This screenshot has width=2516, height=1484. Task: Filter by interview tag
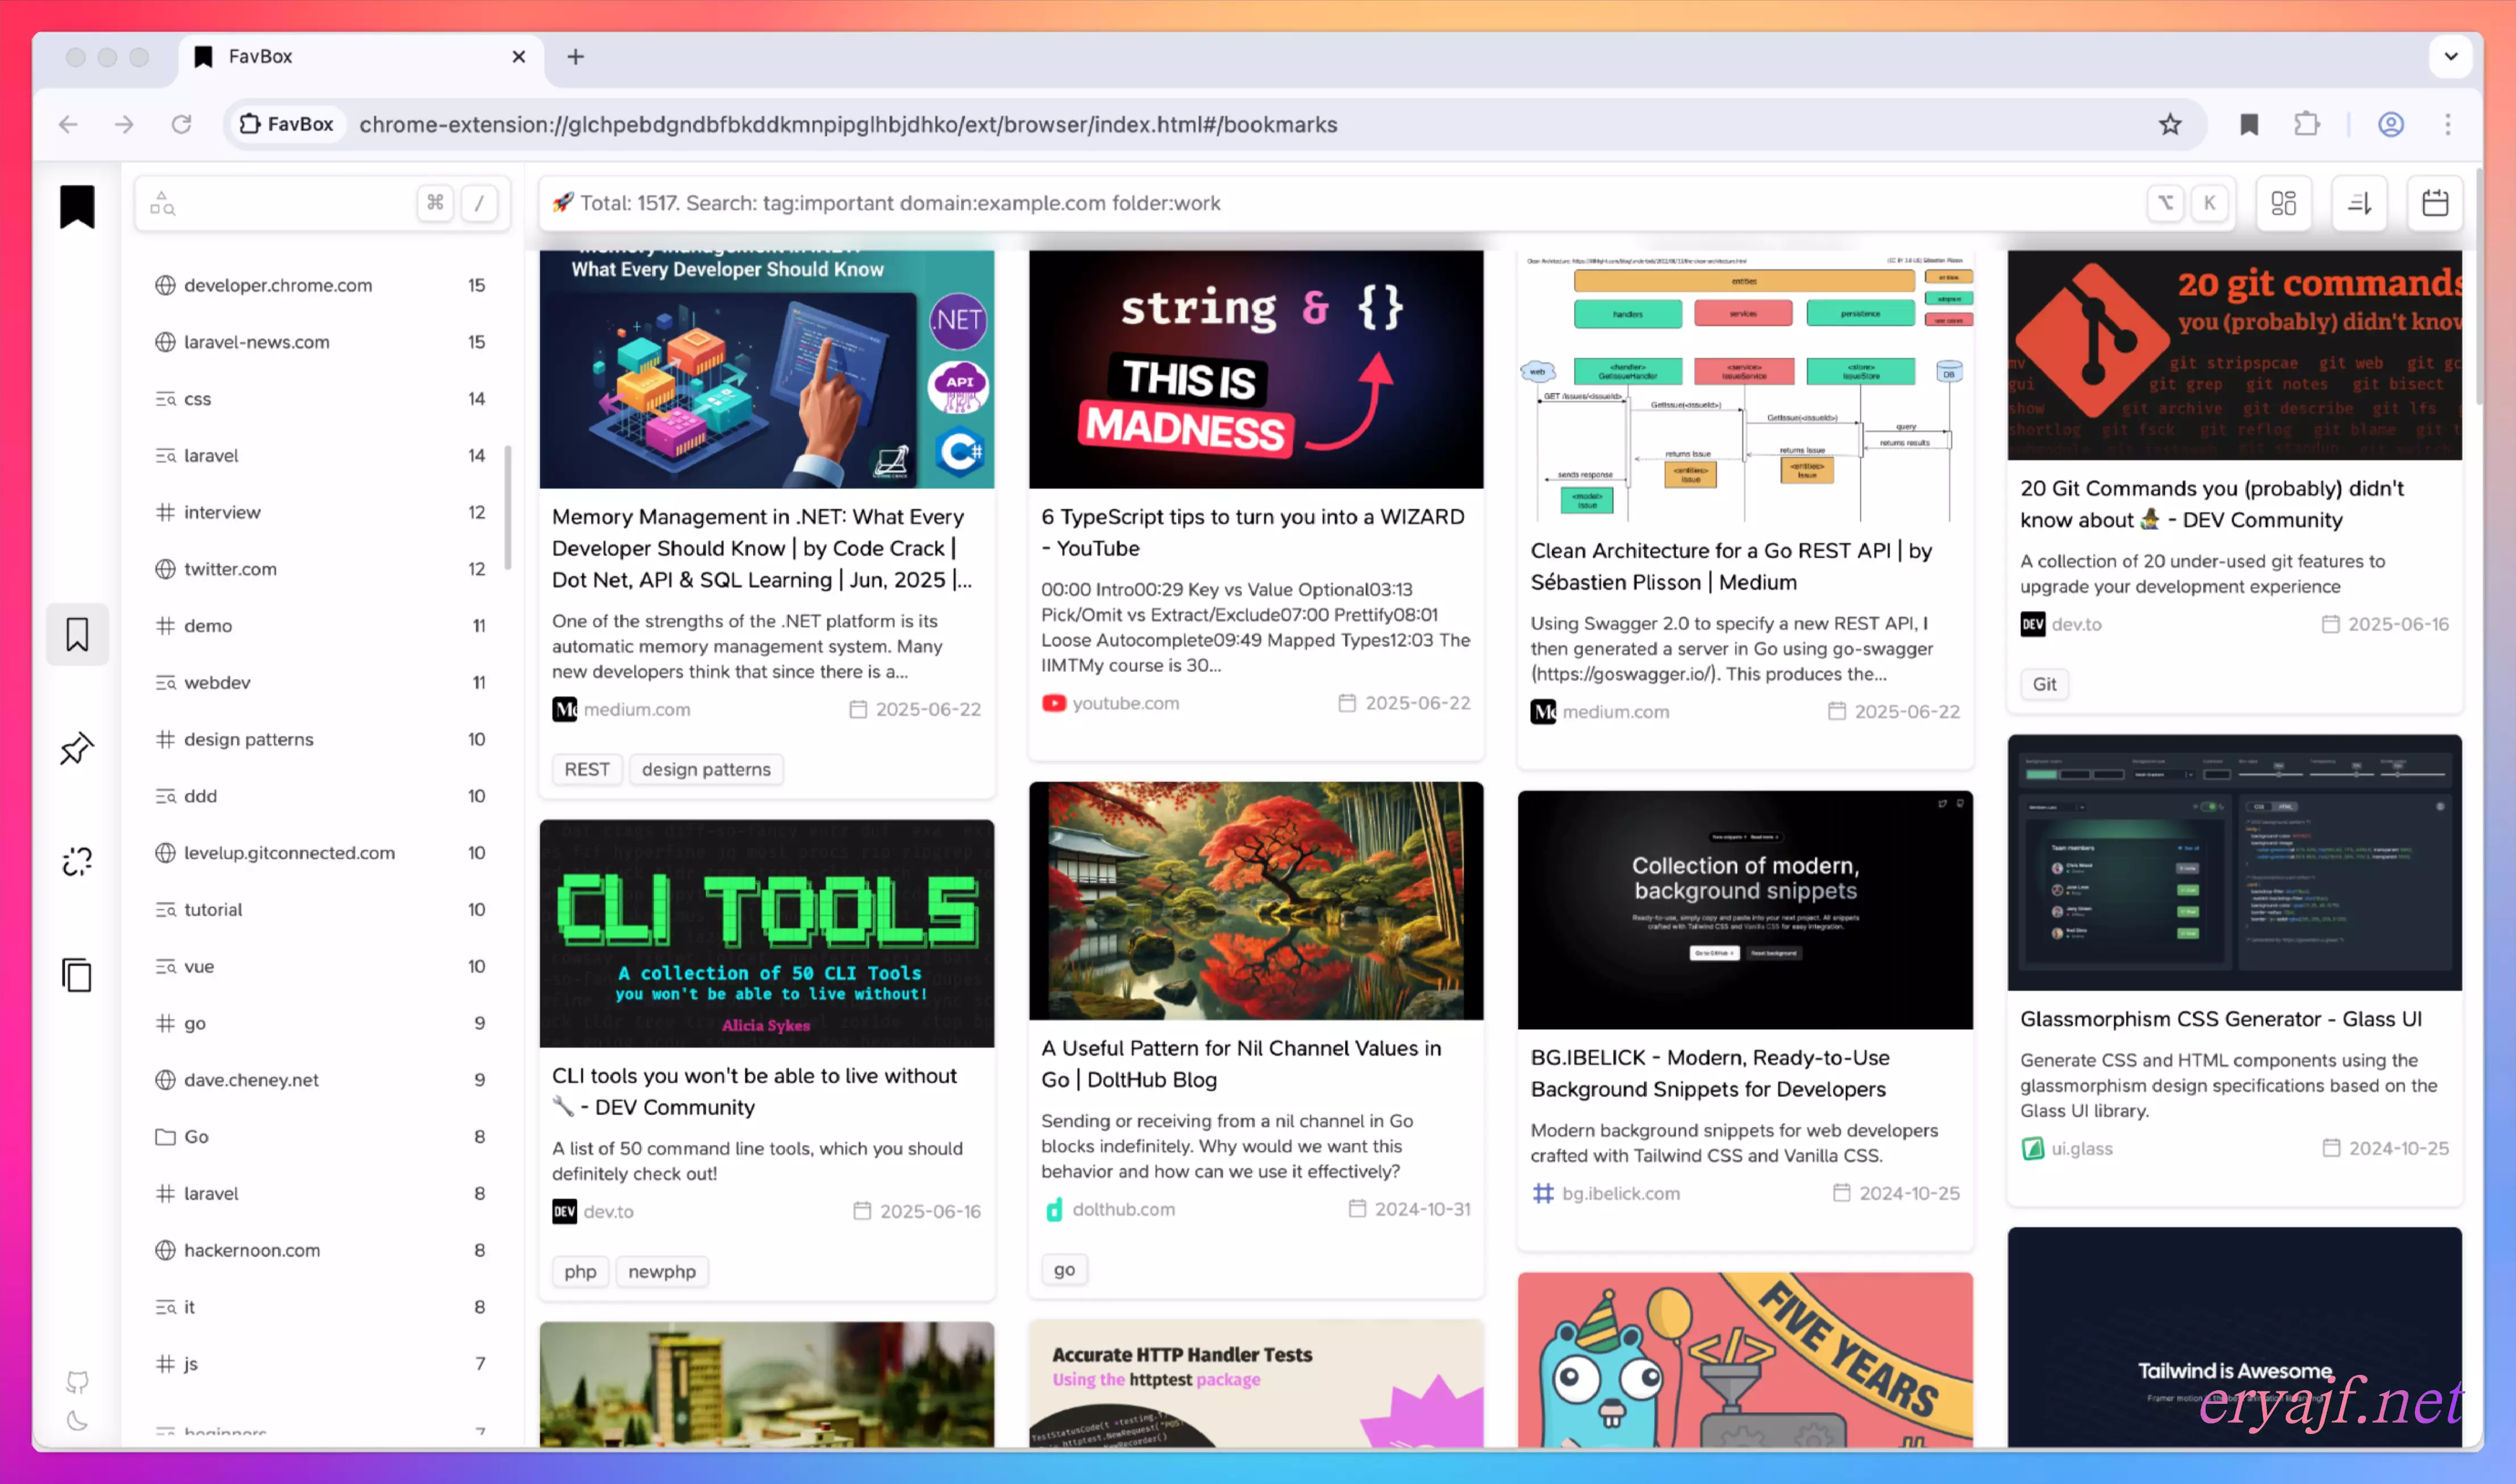point(320,512)
